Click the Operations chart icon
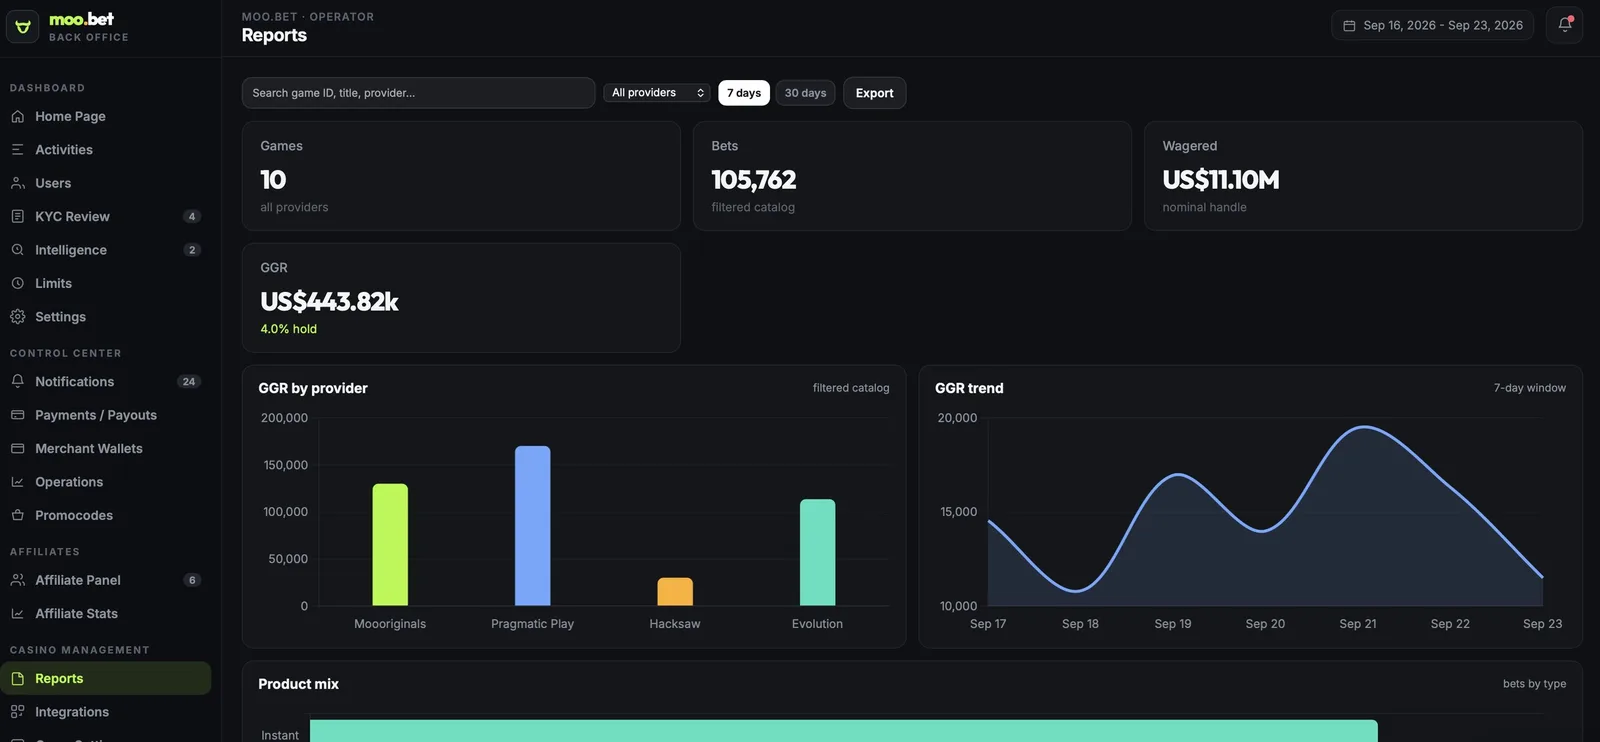This screenshot has height=742, width=1600. [x=17, y=482]
